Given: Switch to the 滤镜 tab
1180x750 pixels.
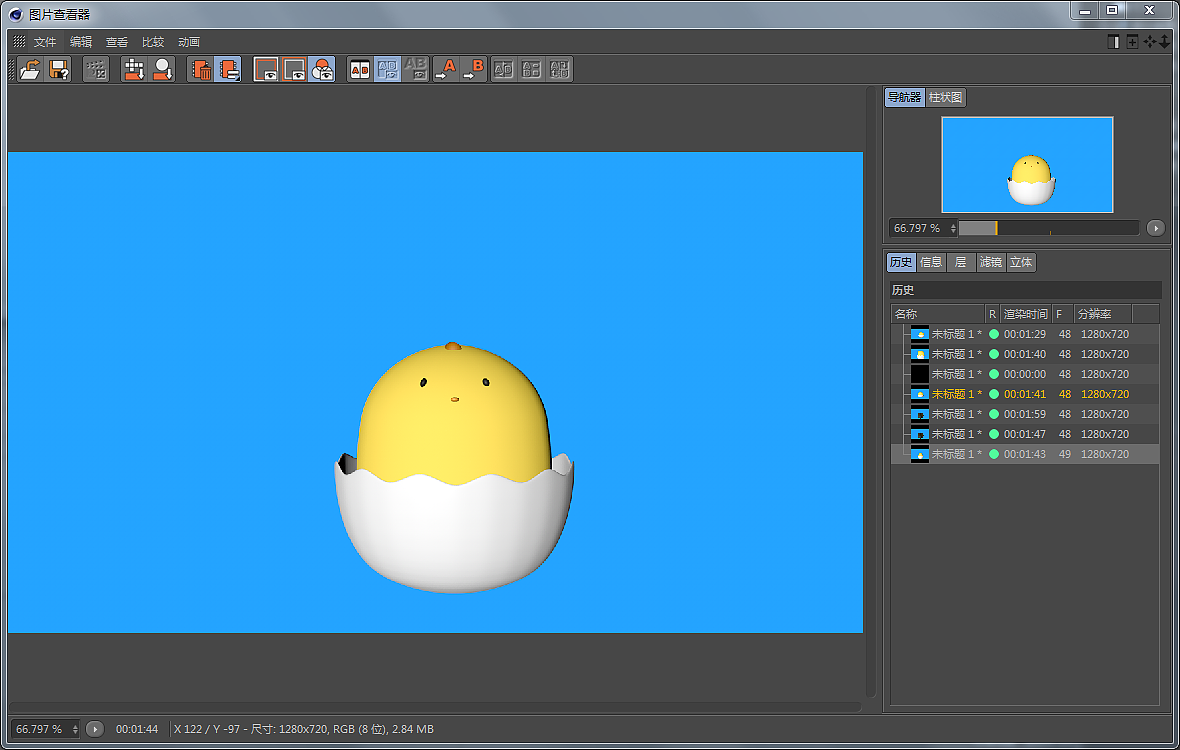Looking at the screenshot, I should tap(991, 262).
